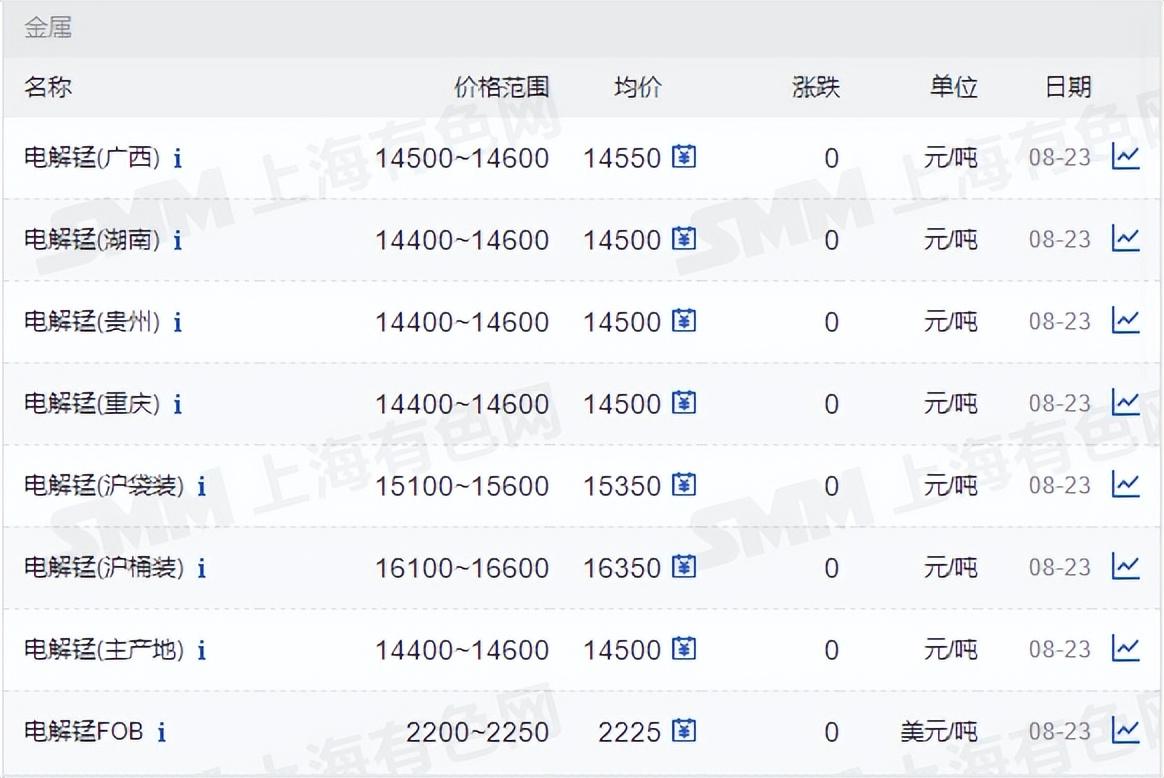The width and height of the screenshot is (1164, 778).
Task: Click 08-23 date in 电解锰(贵州) row
Action: 1060,321
